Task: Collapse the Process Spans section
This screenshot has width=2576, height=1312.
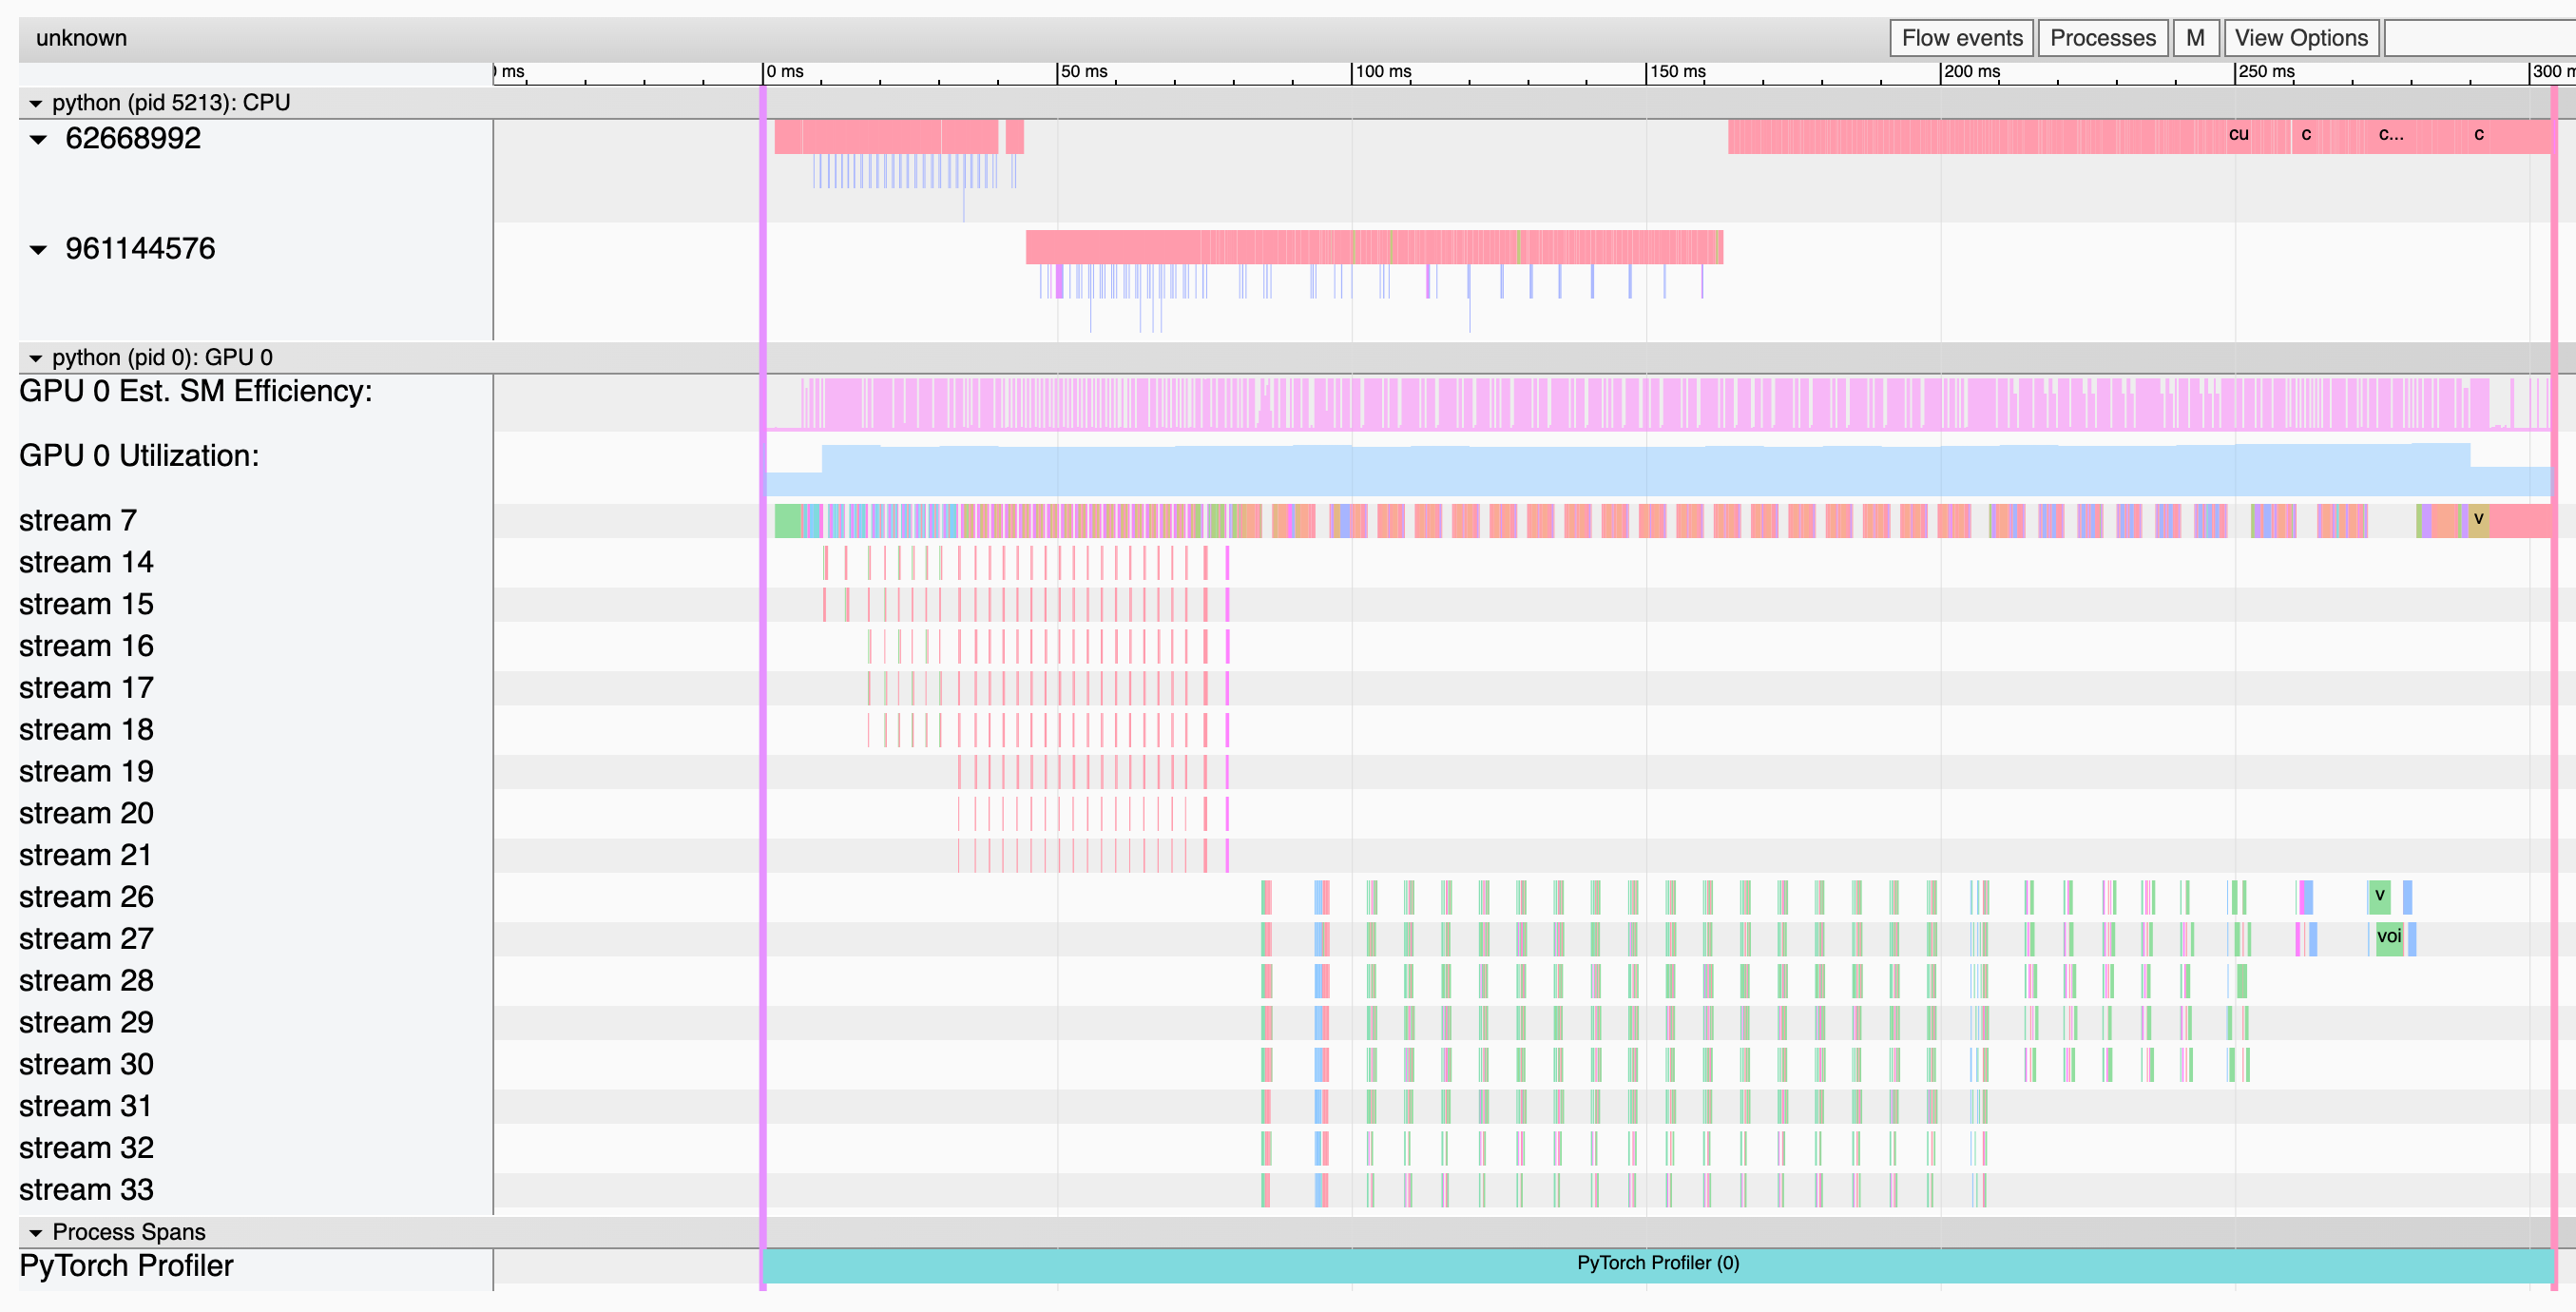Action: pos(36,1233)
